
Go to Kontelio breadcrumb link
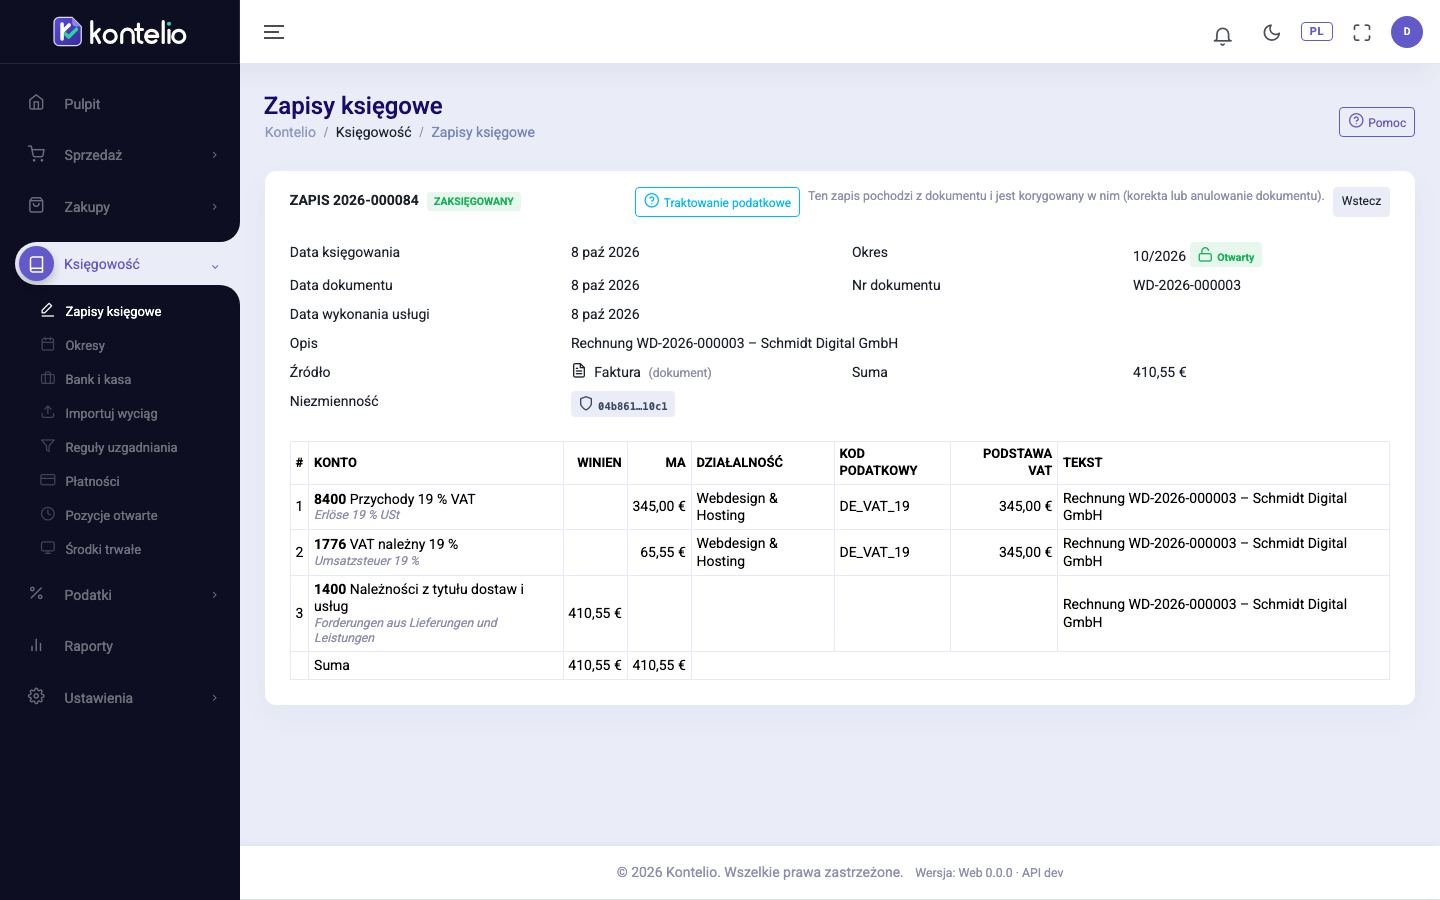click(290, 132)
